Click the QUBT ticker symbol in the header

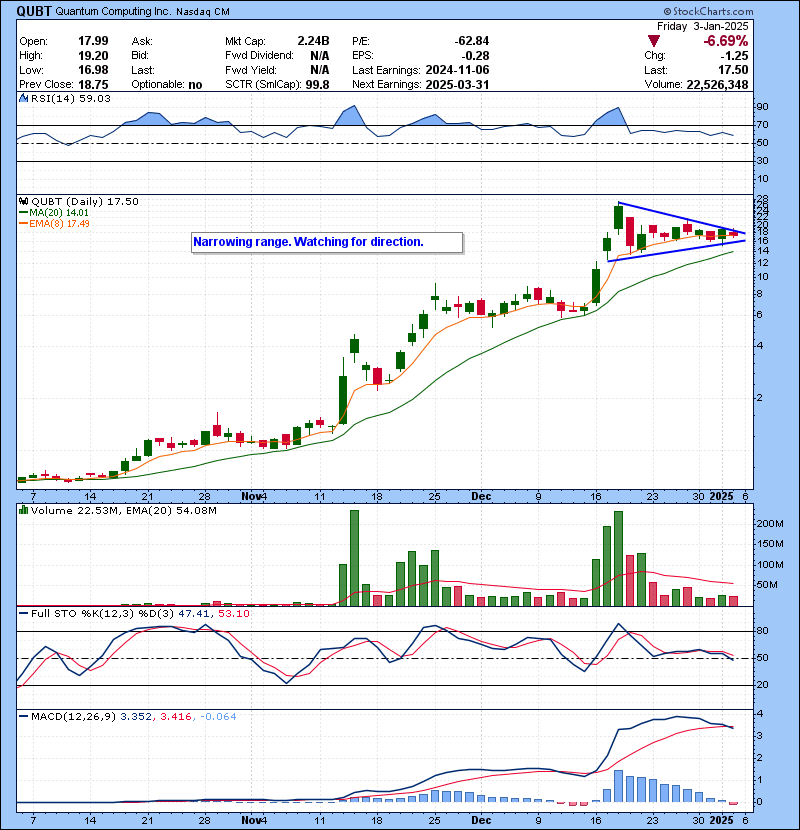[x=34, y=11]
